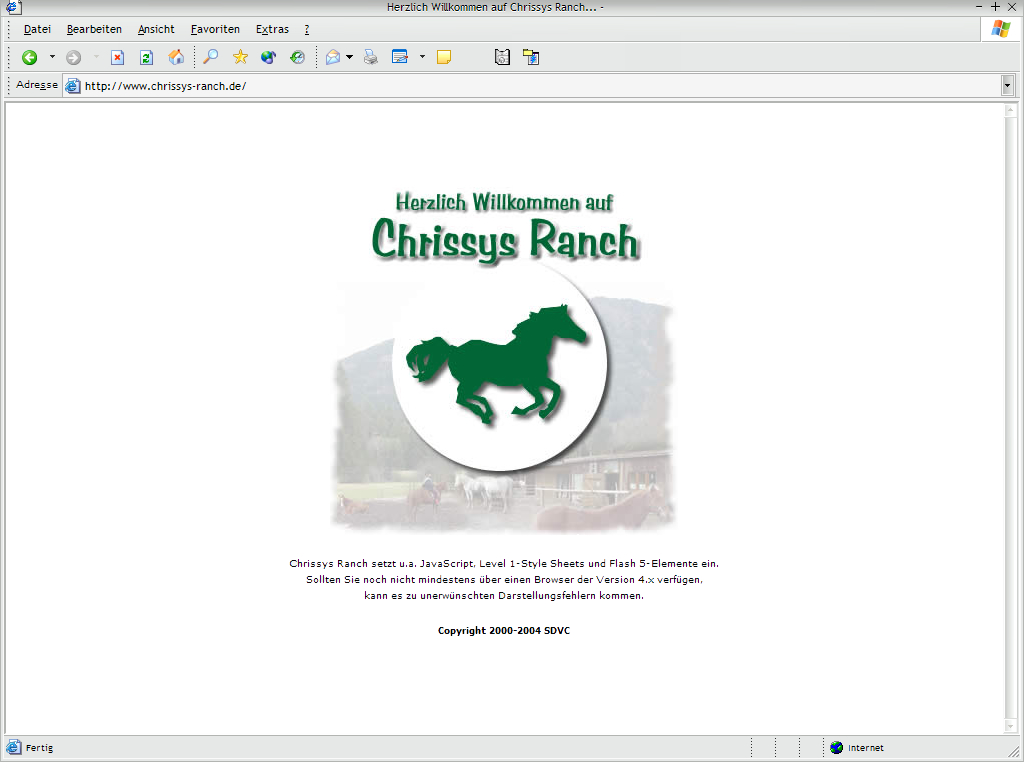Click the Edit page icon
The width and height of the screenshot is (1024, 768).
(400, 57)
